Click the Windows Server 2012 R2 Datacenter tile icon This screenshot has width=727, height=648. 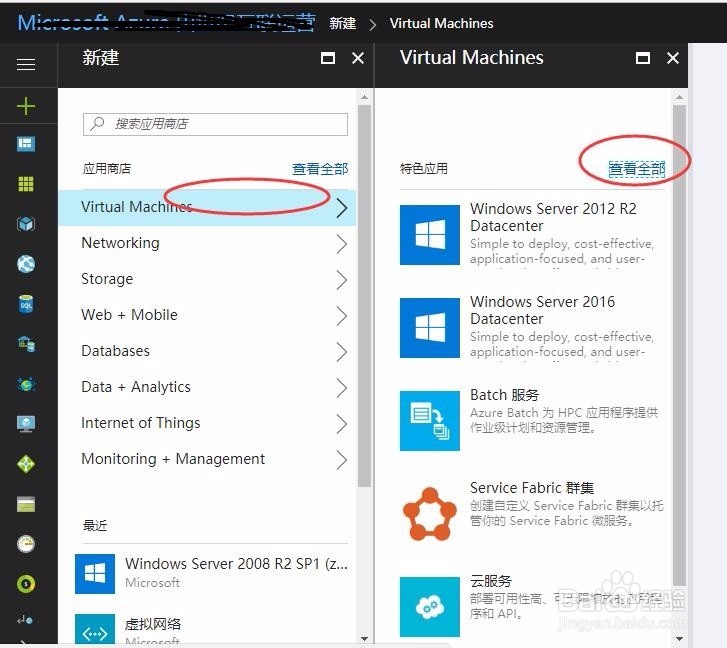(x=430, y=235)
